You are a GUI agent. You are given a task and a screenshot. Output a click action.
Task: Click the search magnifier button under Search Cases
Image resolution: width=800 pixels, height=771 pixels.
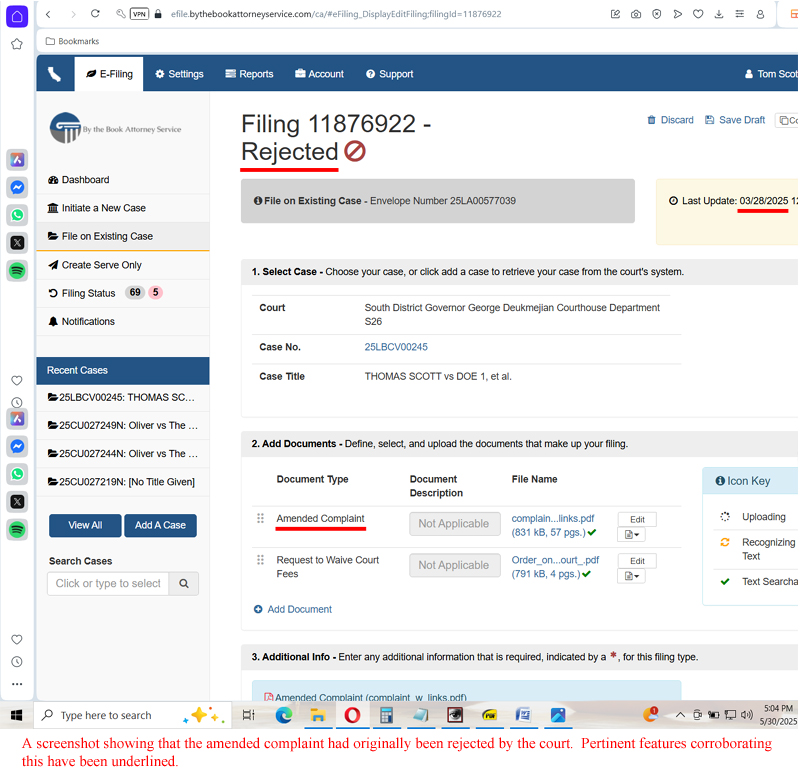(183, 583)
